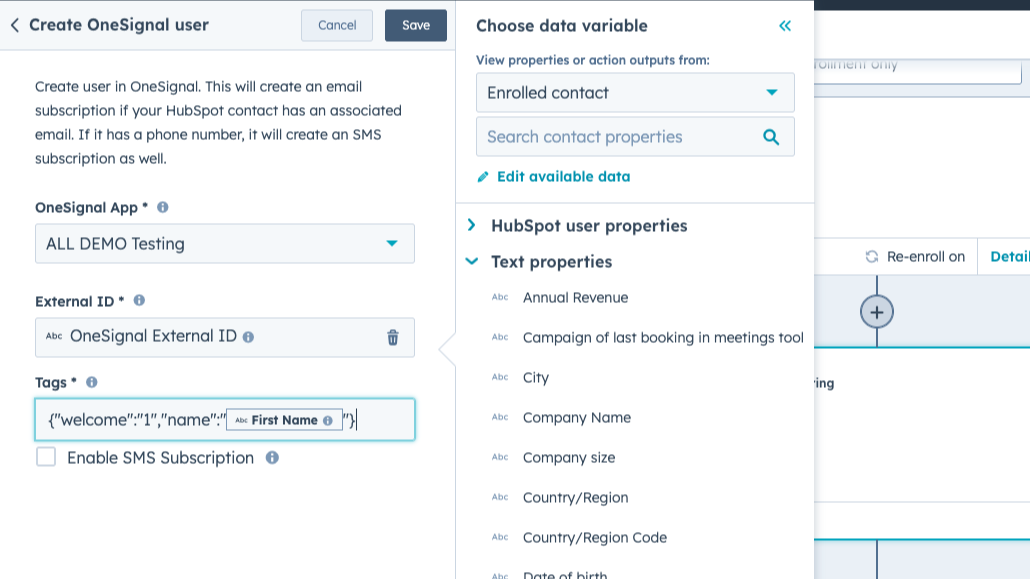Collapse the Text properties section
The height and width of the screenshot is (579, 1030).
(x=472, y=262)
